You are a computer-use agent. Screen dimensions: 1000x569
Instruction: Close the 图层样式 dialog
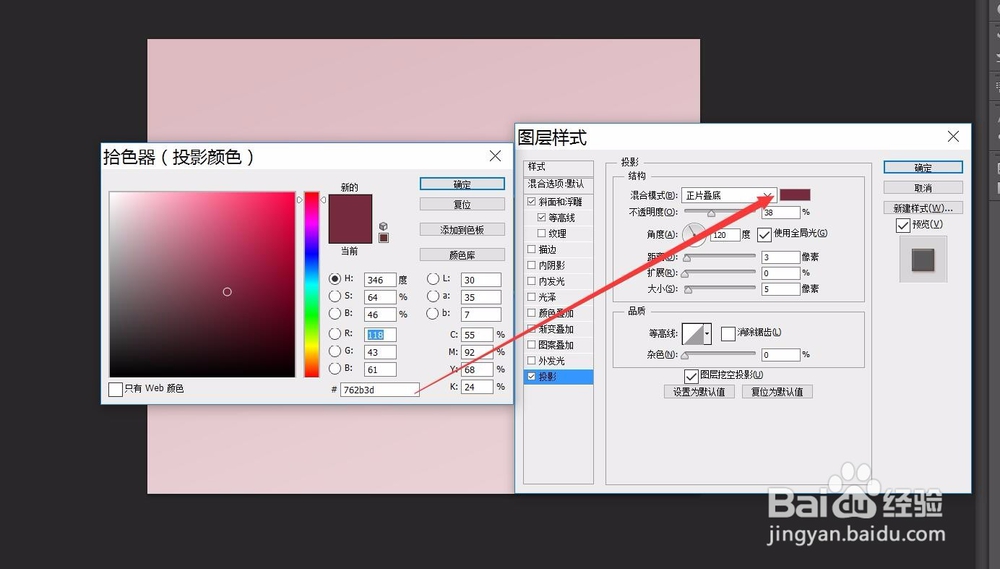point(953,137)
